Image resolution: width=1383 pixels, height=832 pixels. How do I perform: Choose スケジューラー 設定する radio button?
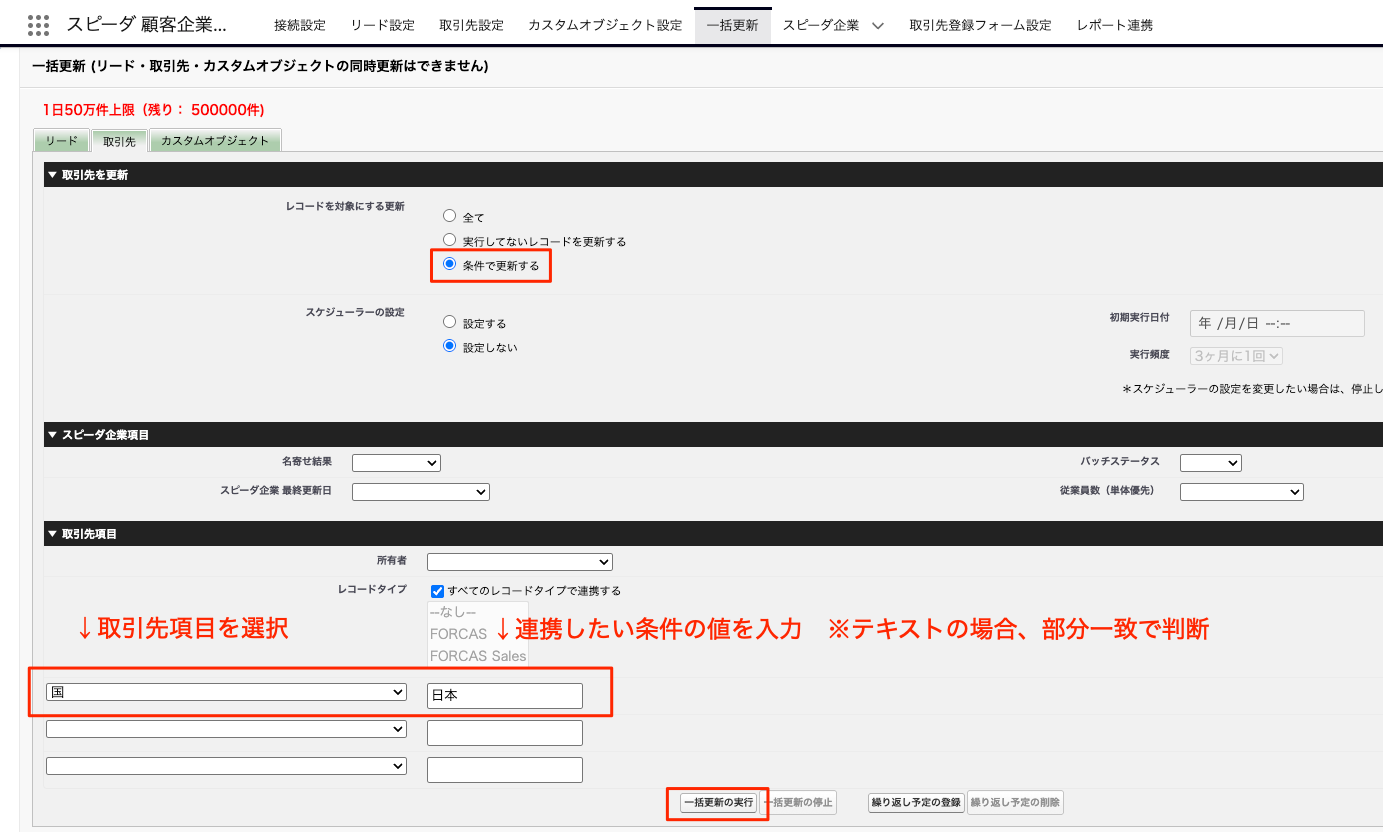tap(450, 323)
